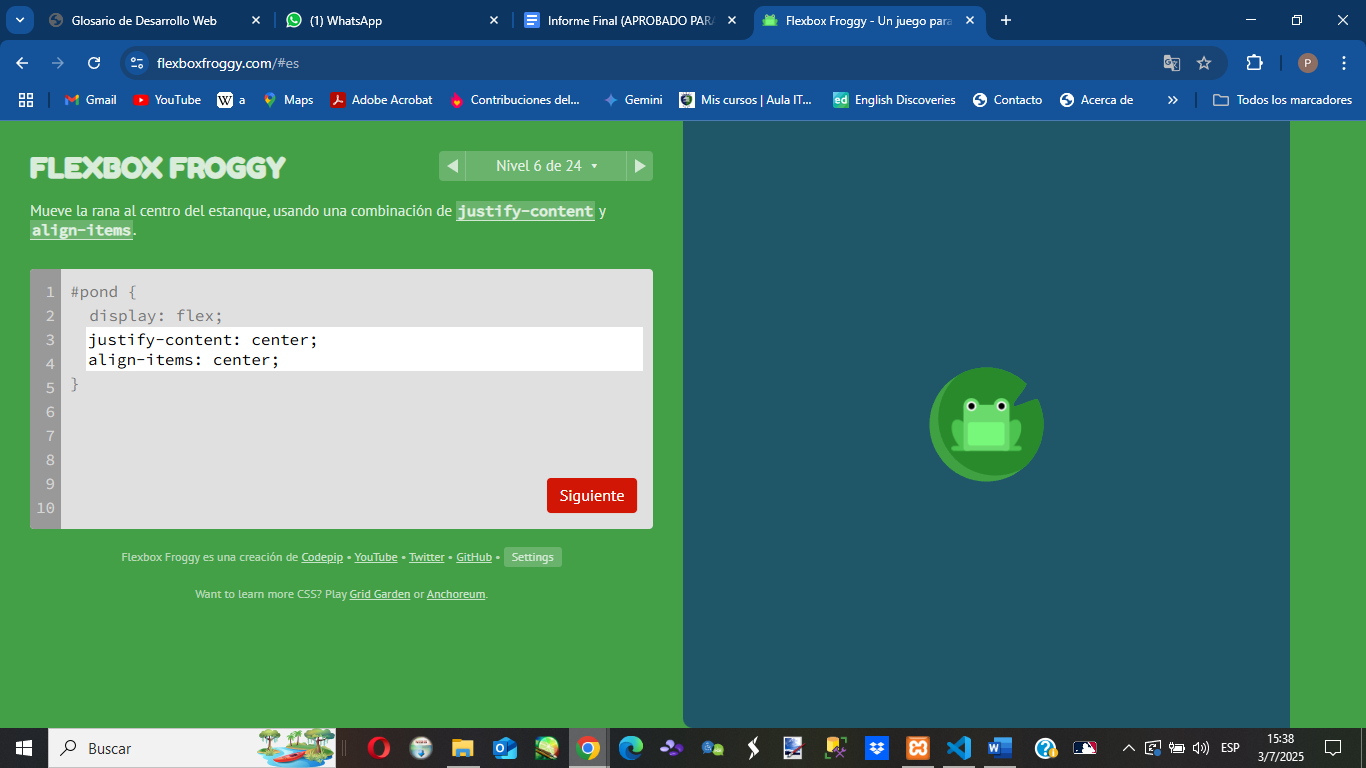Click the justify-content help keyword
The image size is (1366, 768).
[x=525, y=211]
